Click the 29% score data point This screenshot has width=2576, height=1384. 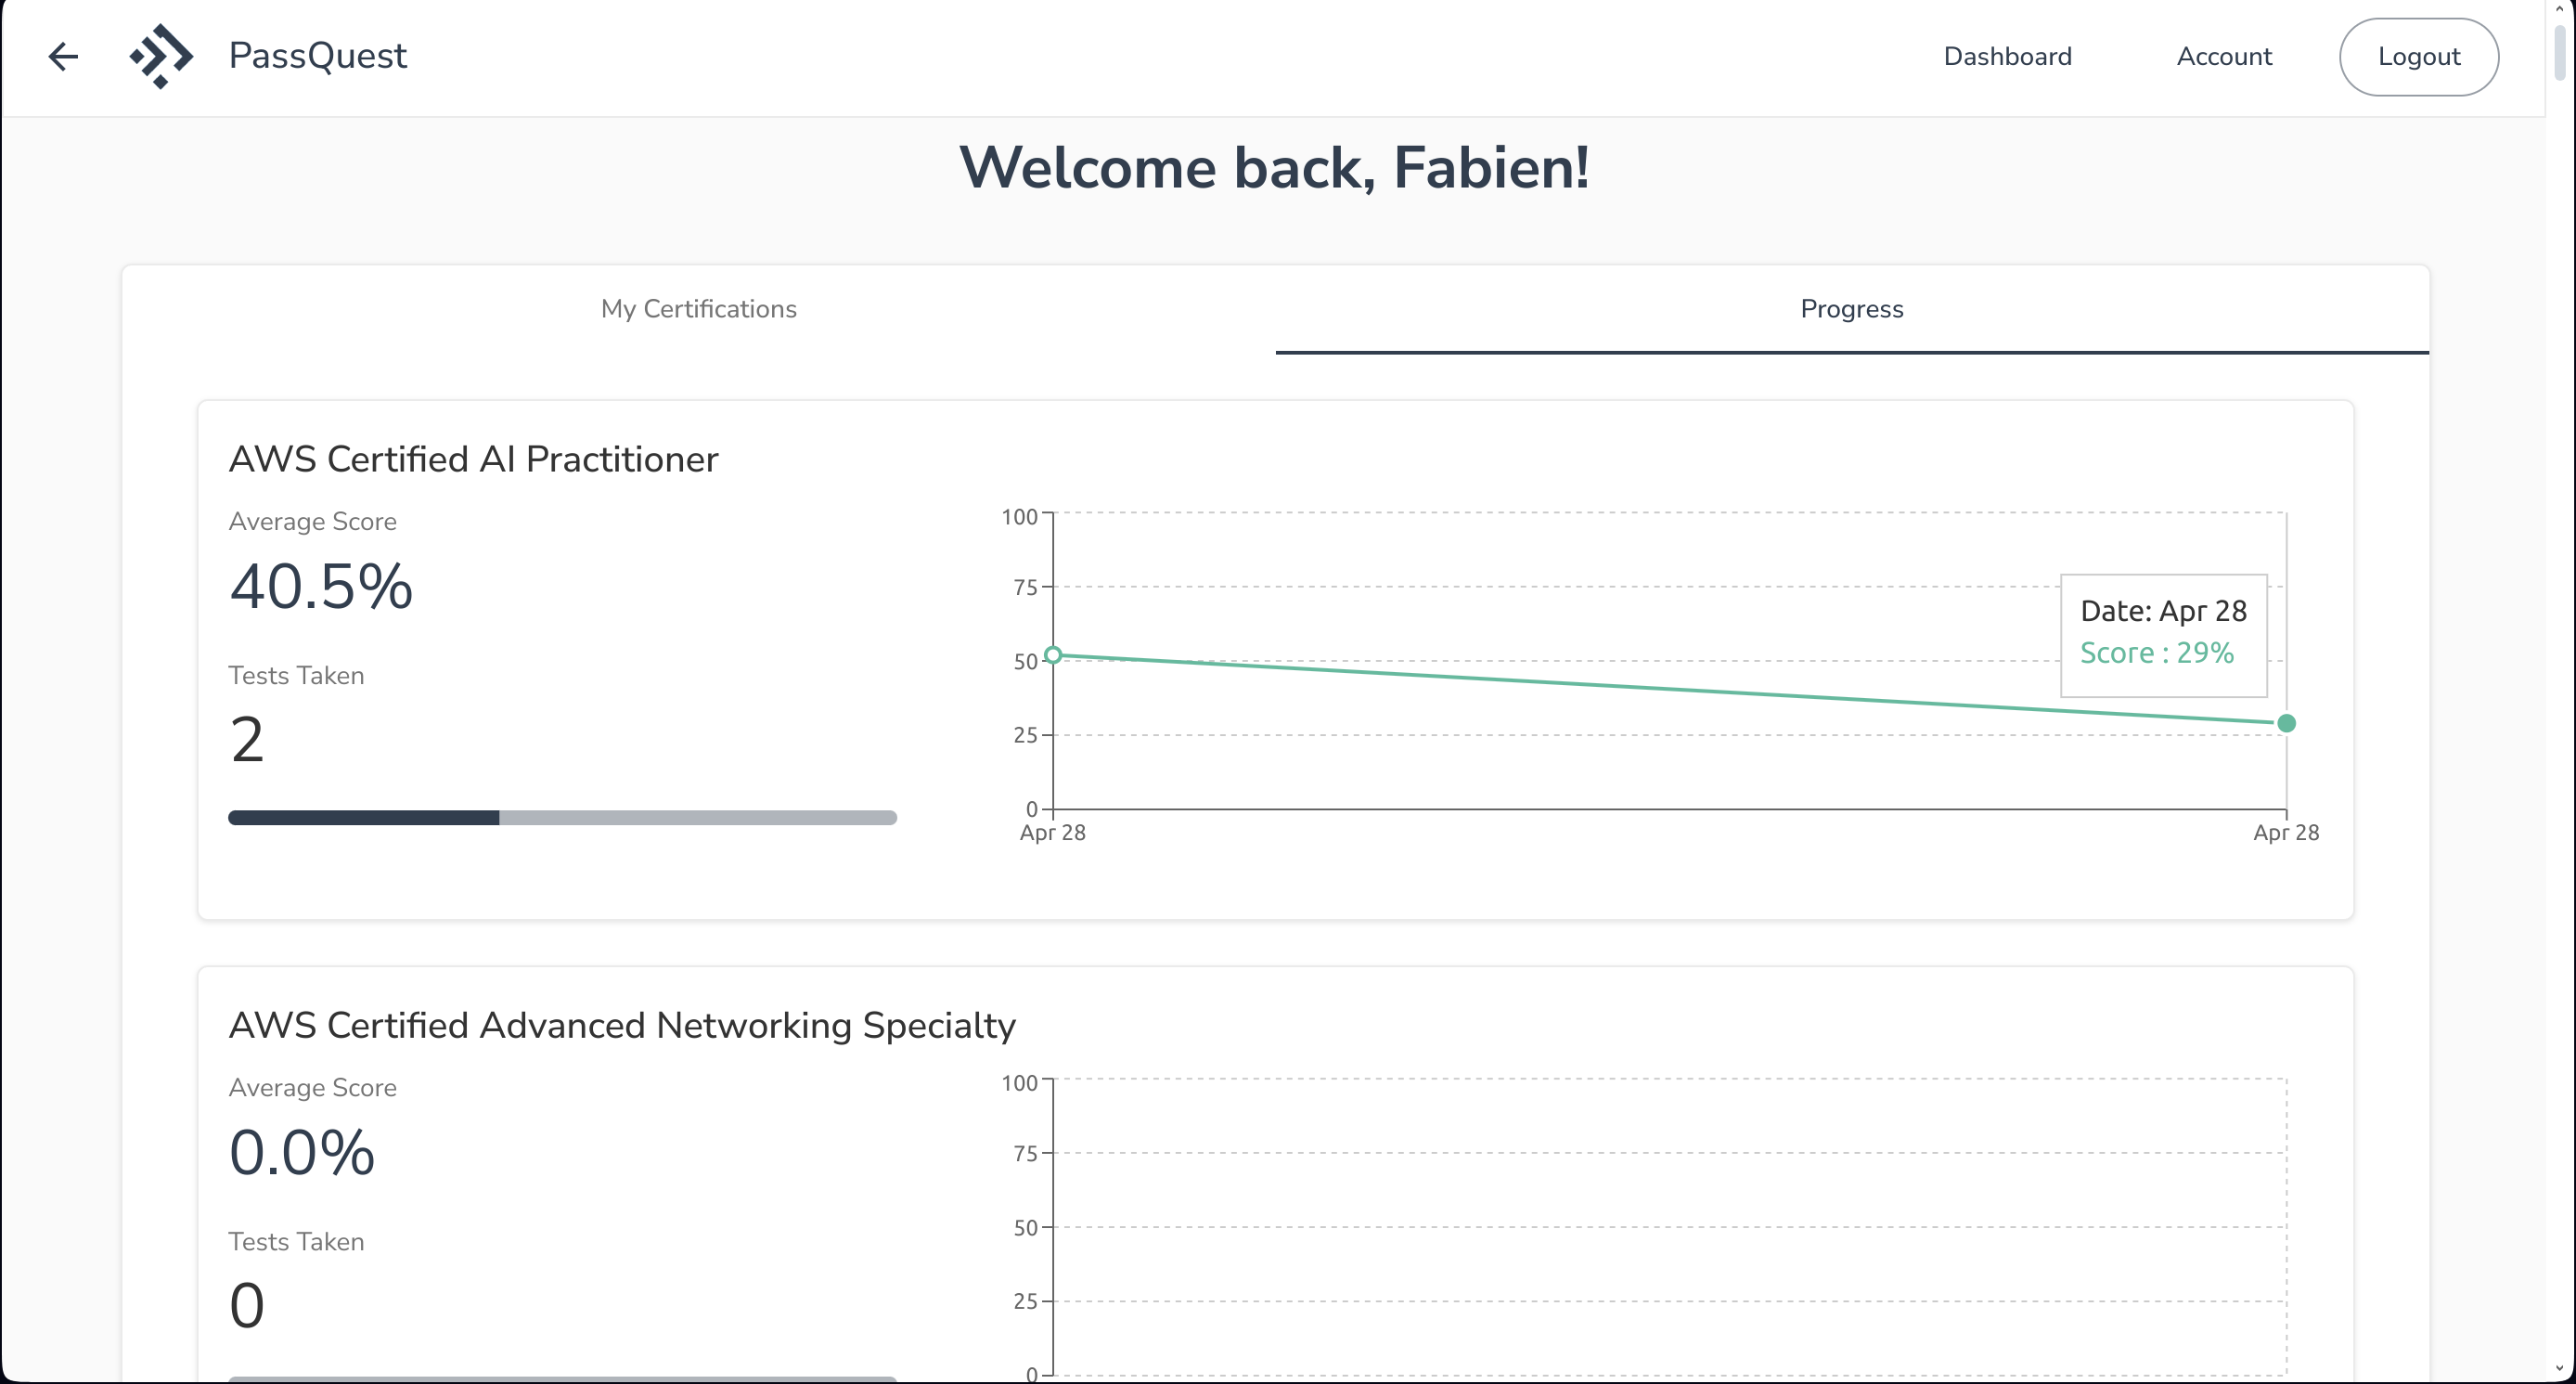tap(2286, 723)
